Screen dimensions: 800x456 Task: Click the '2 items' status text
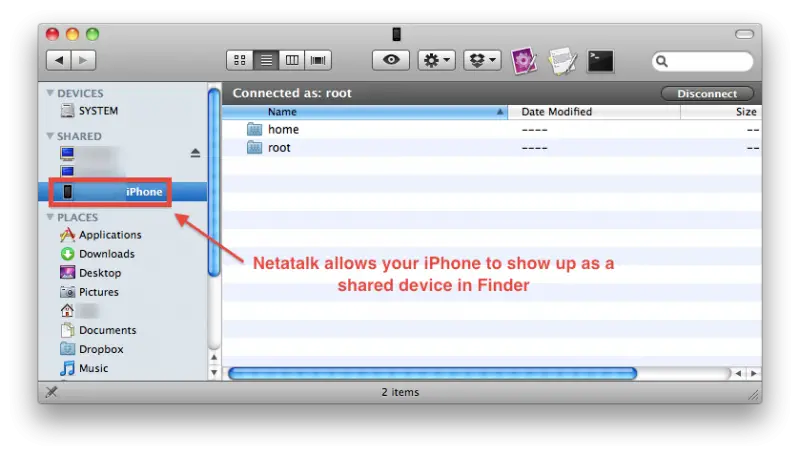tap(400, 392)
